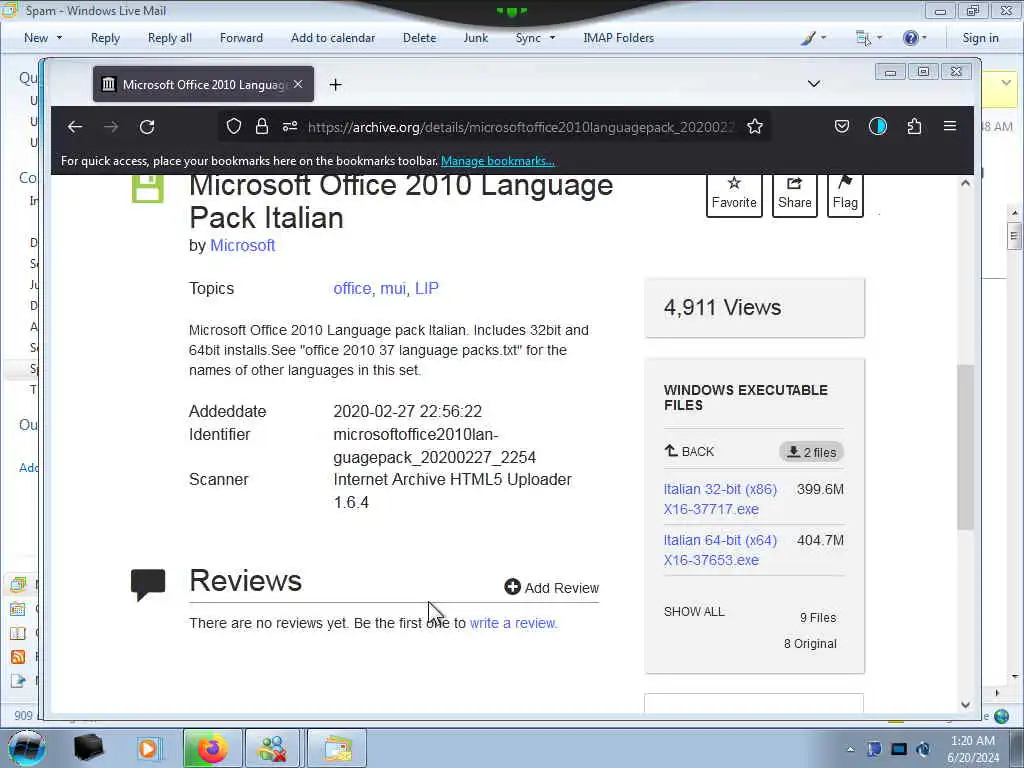
Task: Click BACK in download options
Action: 689,451
